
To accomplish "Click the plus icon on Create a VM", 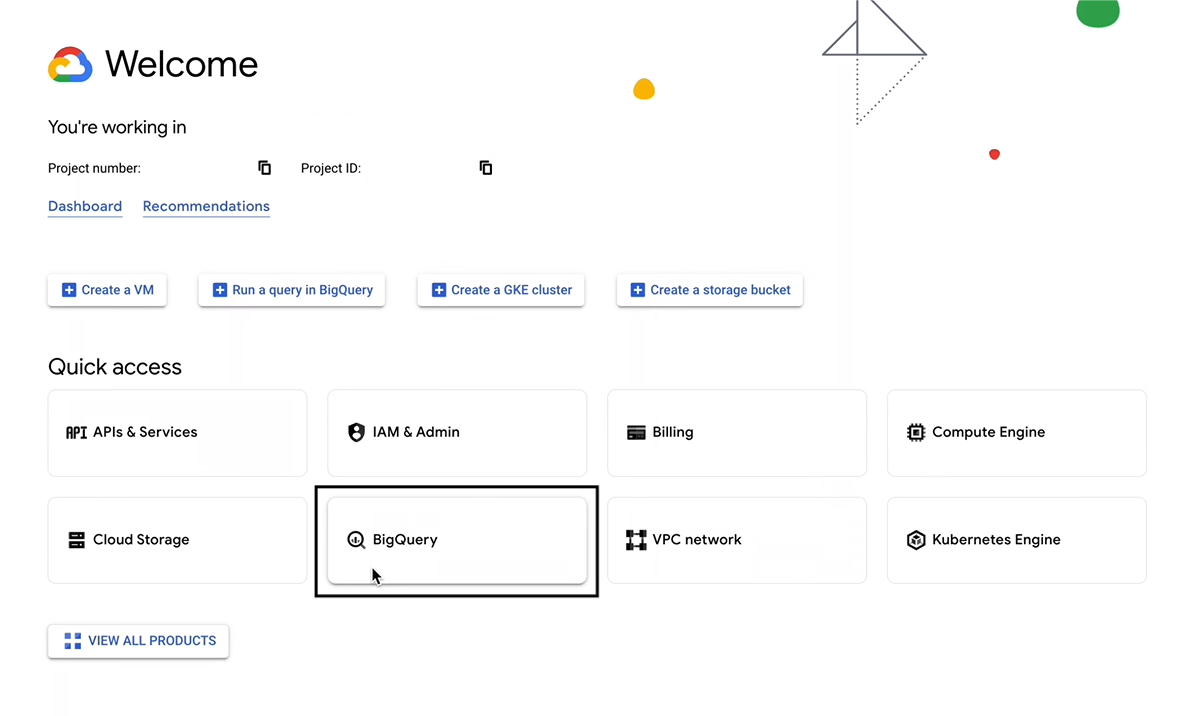I will tap(69, 290).
